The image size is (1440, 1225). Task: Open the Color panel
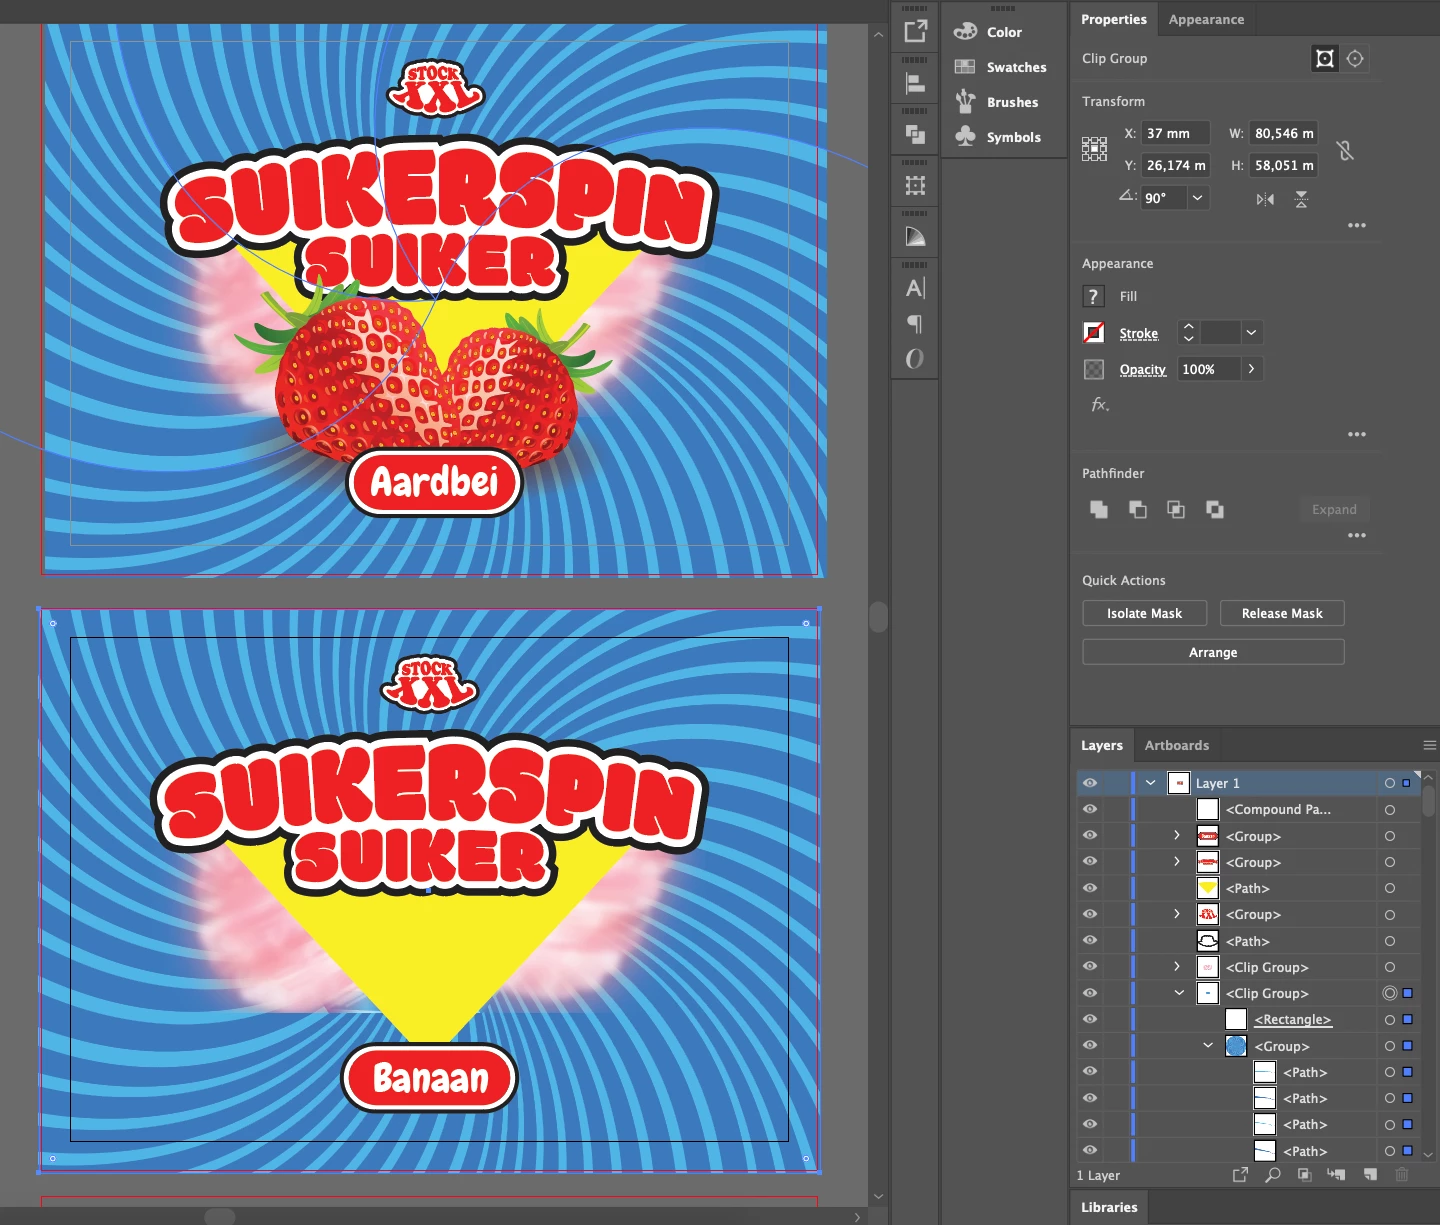1003,32
